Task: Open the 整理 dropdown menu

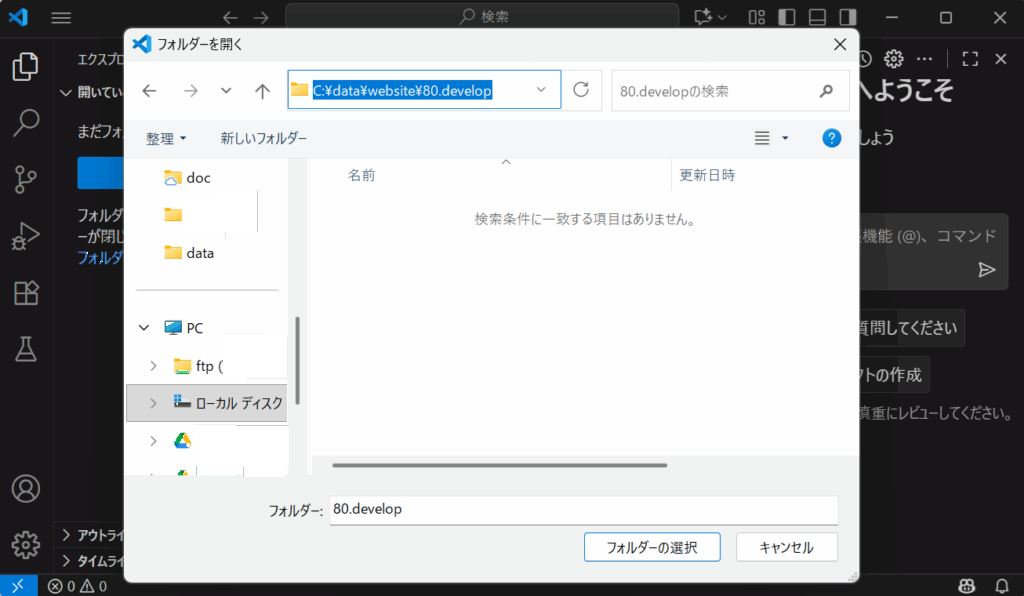Action: pyautogui.click(x=166, y=139)
